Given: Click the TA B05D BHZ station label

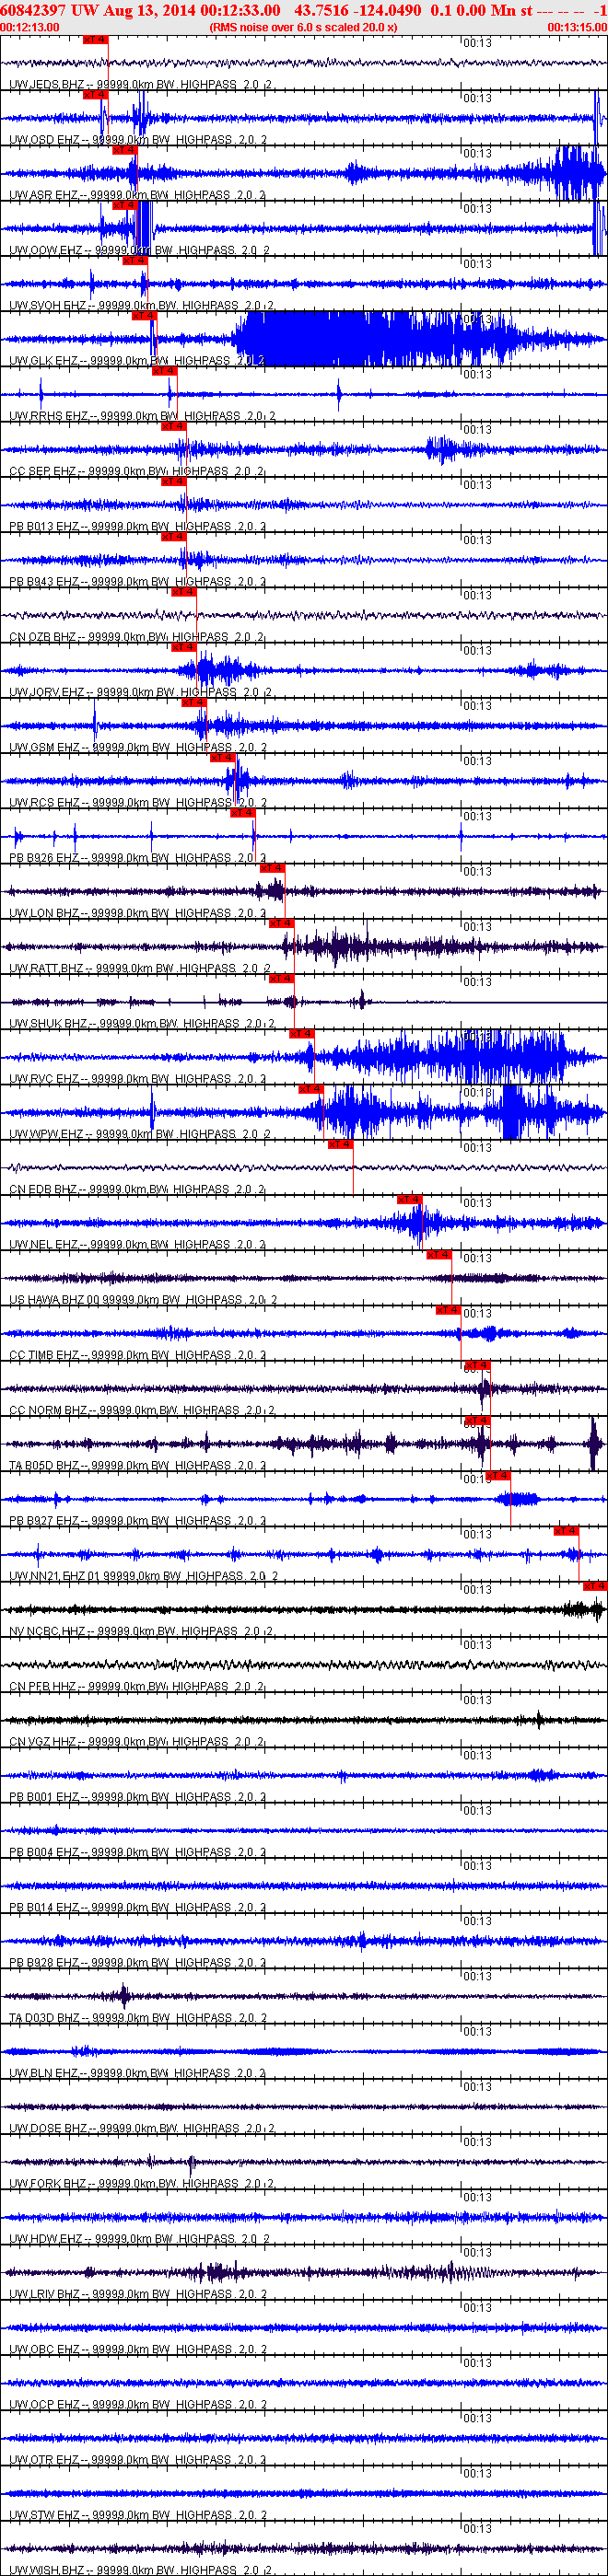Looking at the screenshot, I should 138,1466.
